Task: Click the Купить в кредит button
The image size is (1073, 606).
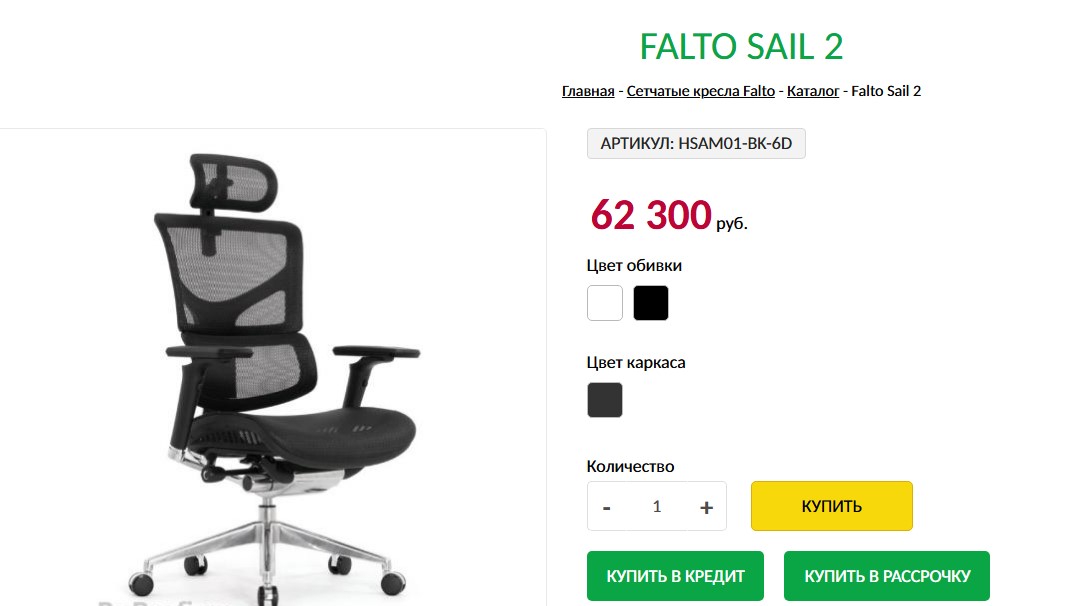Action: [x=675, y=576]
